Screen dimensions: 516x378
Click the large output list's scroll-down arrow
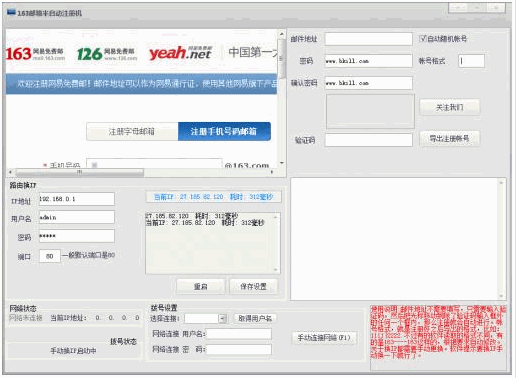pos(501,296)
